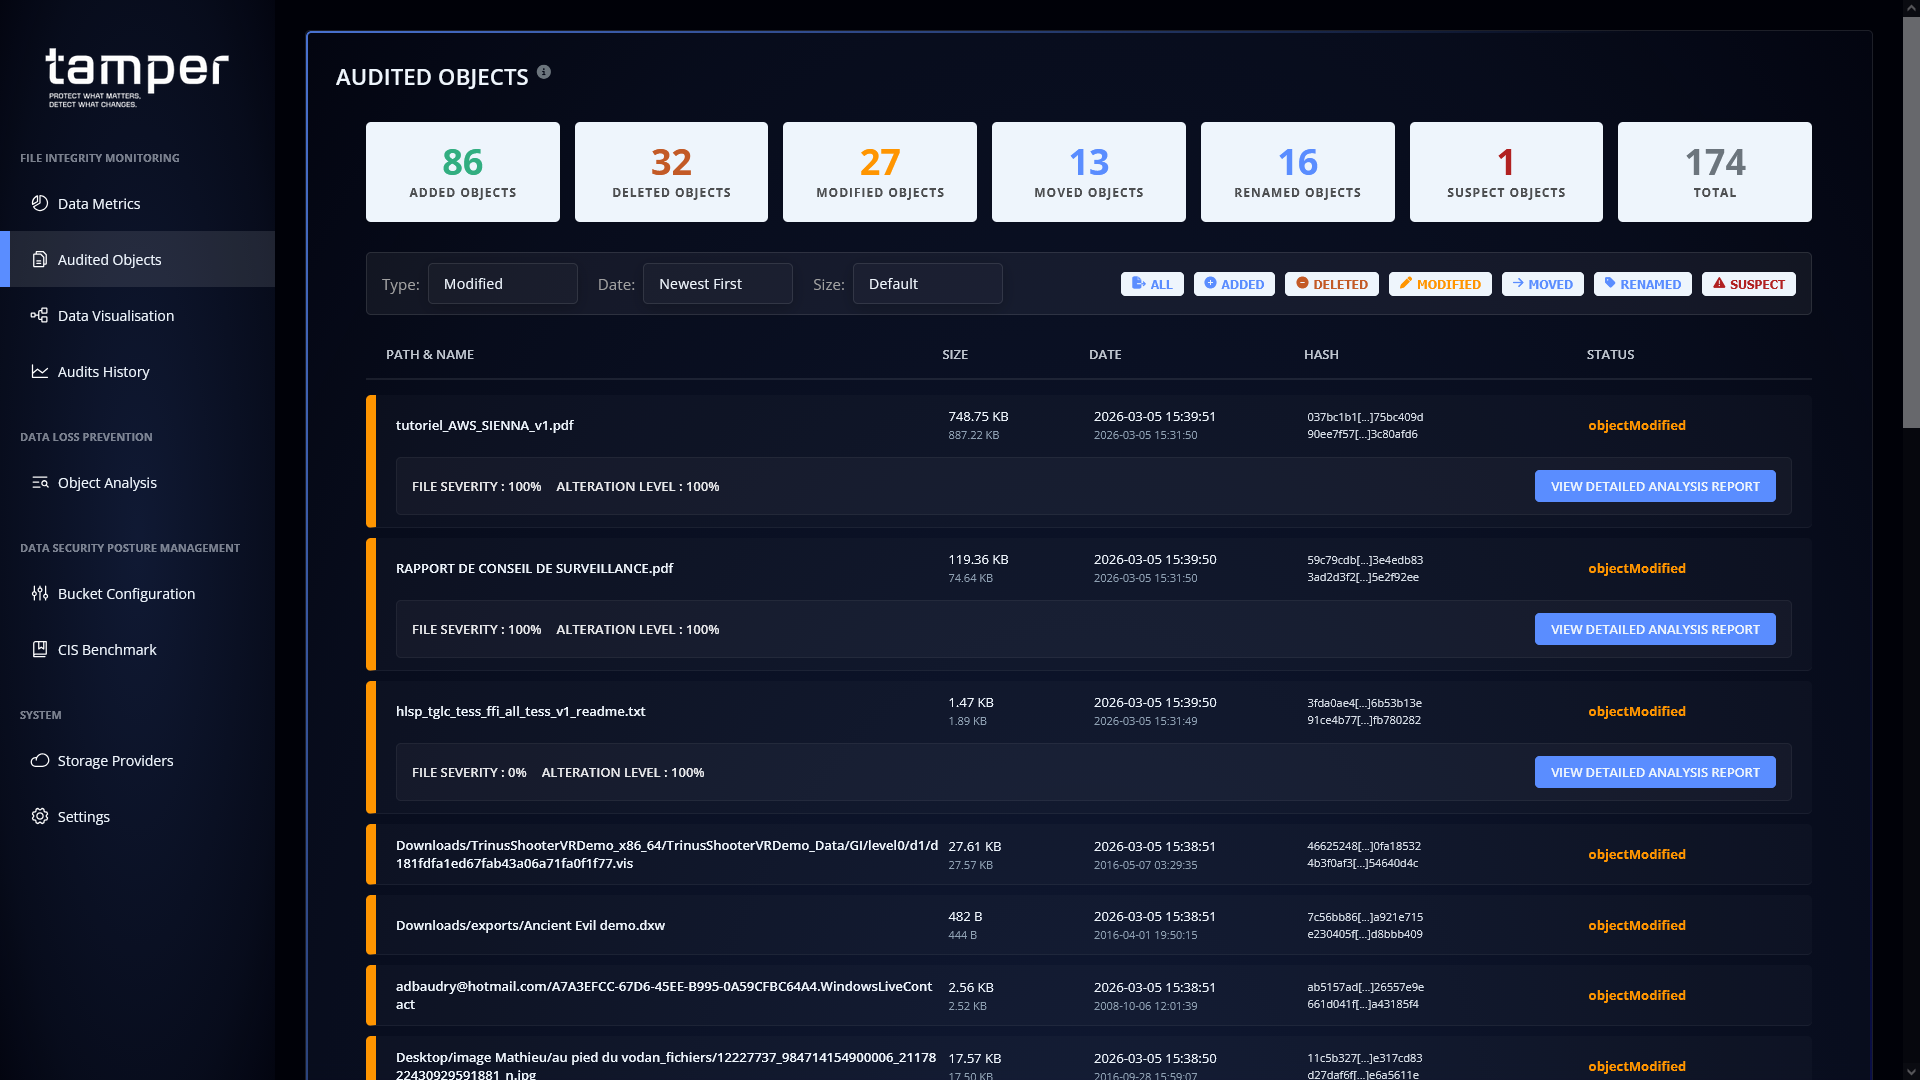Open the Size dropdown set to Default
The height and width of the screenshot is (1080, 1920).
(x=927, y=284)
